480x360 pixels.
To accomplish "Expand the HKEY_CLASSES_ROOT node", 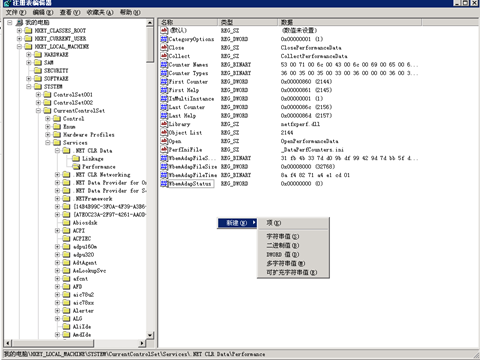I will pyautogui.click(x=19, y=30).
